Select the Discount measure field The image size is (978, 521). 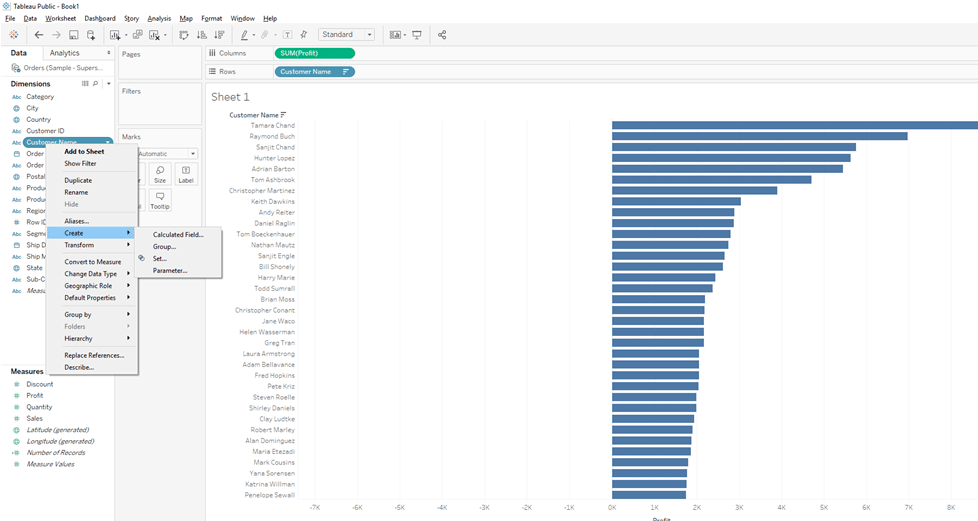(x=39, y=384)
